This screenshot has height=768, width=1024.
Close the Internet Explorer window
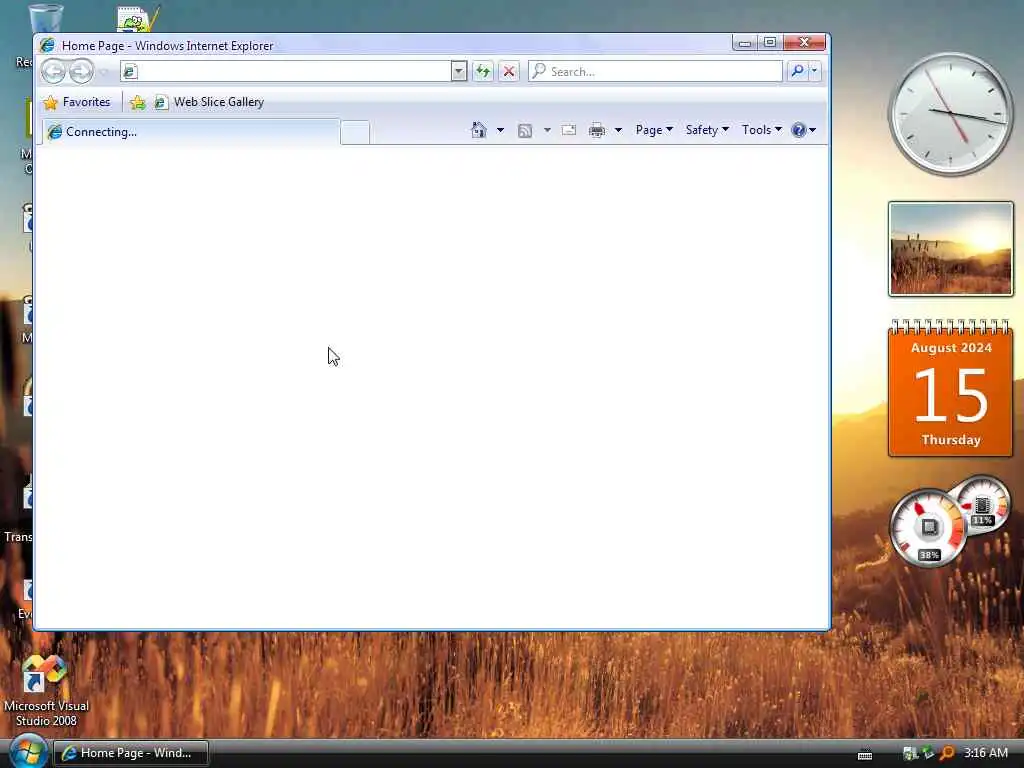click(x=805, y=42)
